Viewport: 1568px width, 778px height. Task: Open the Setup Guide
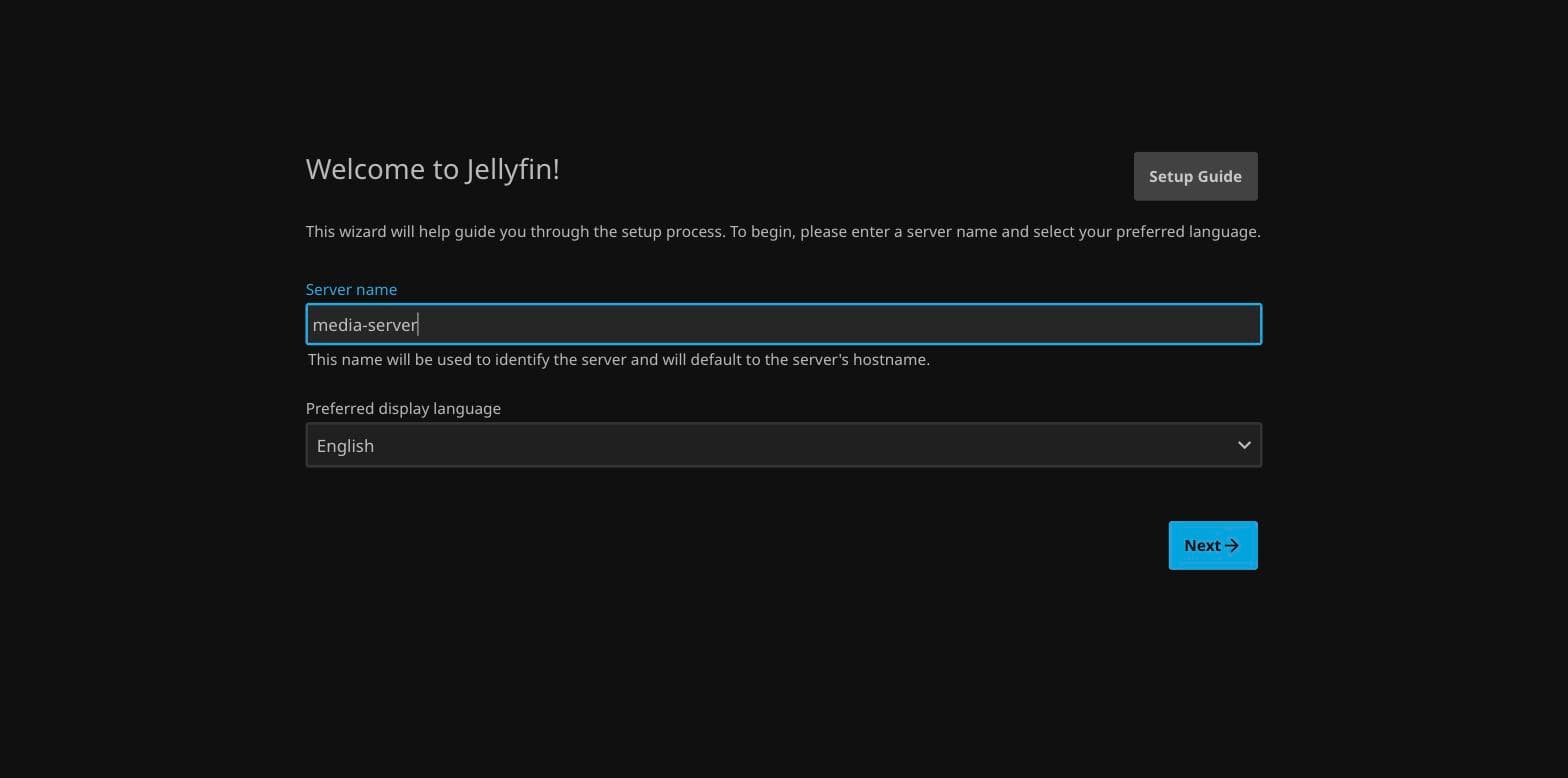[x=1195, y=176]
